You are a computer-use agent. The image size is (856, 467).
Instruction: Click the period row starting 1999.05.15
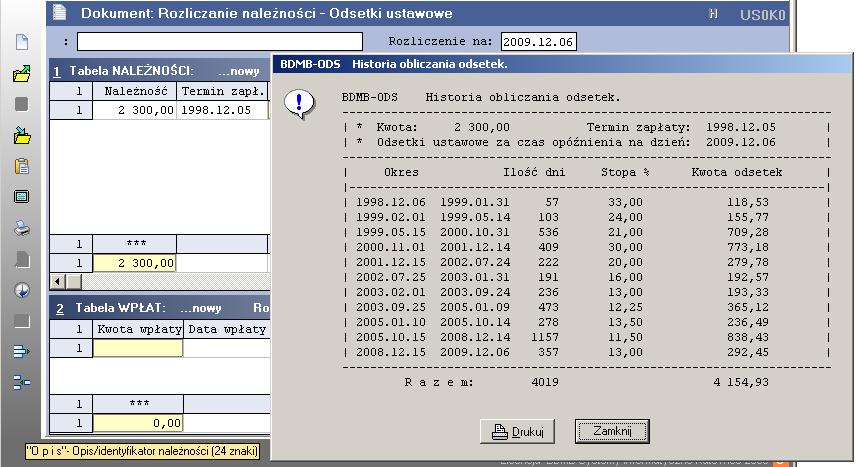[x=587, y=232]
